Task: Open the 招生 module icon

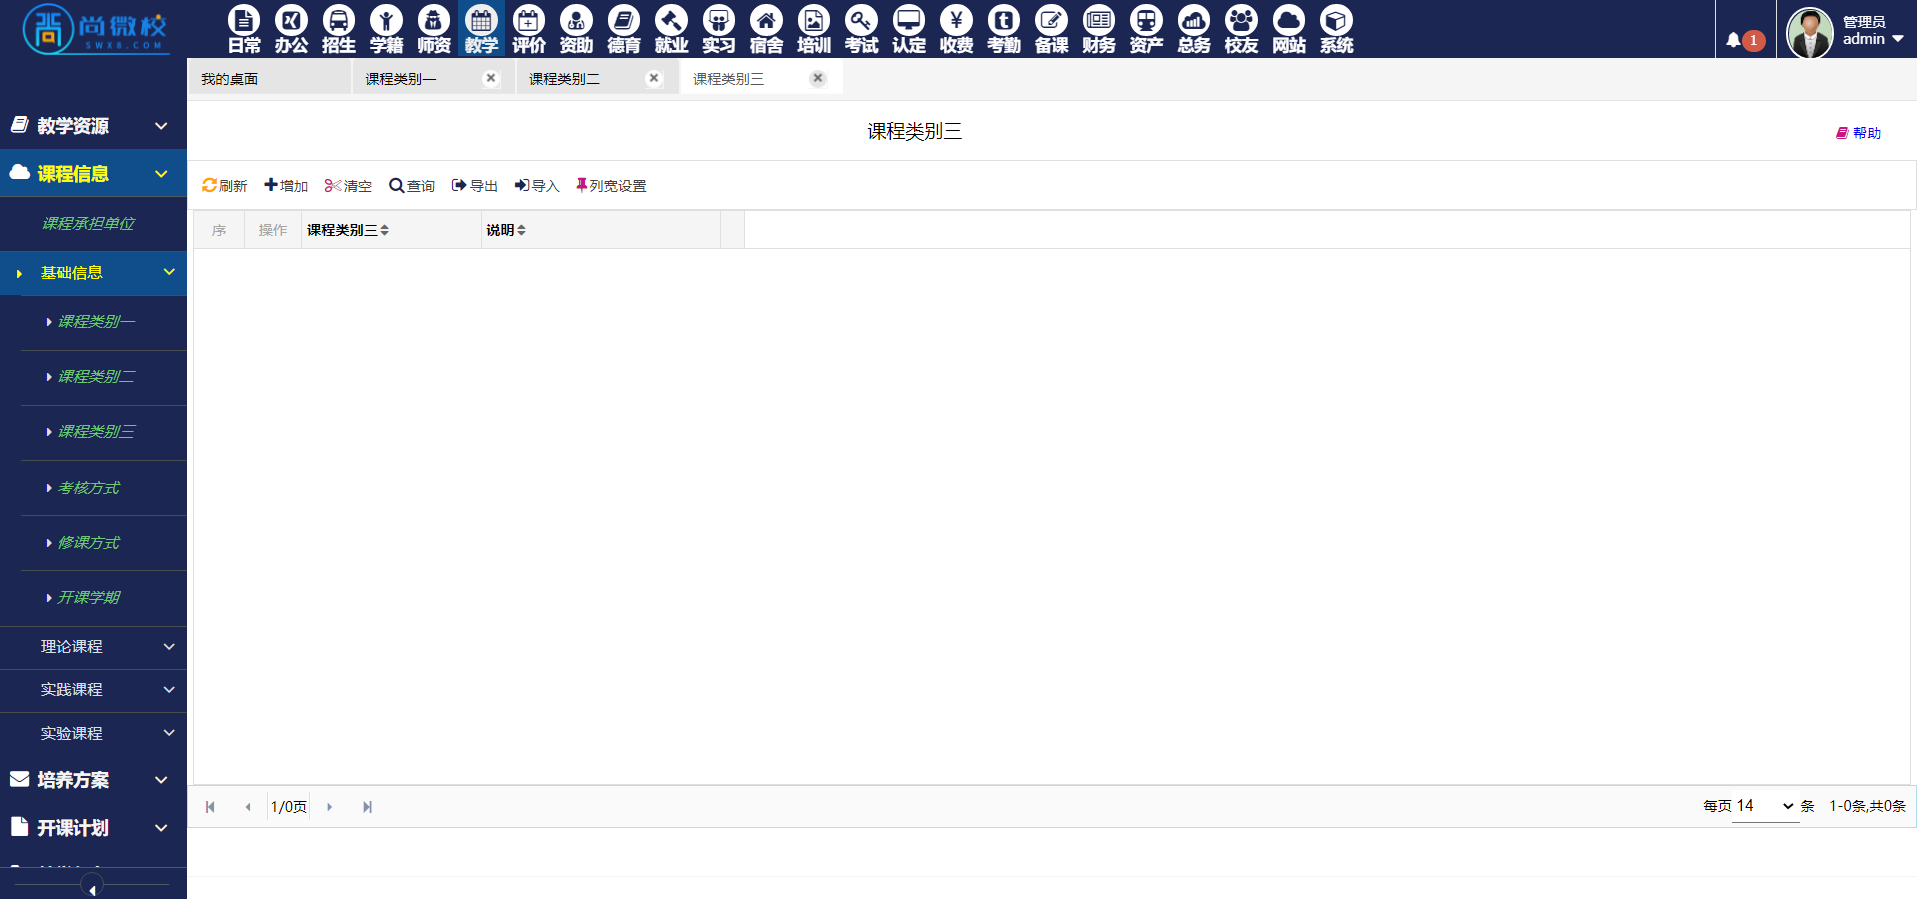Action: click(x=338, y=29)
